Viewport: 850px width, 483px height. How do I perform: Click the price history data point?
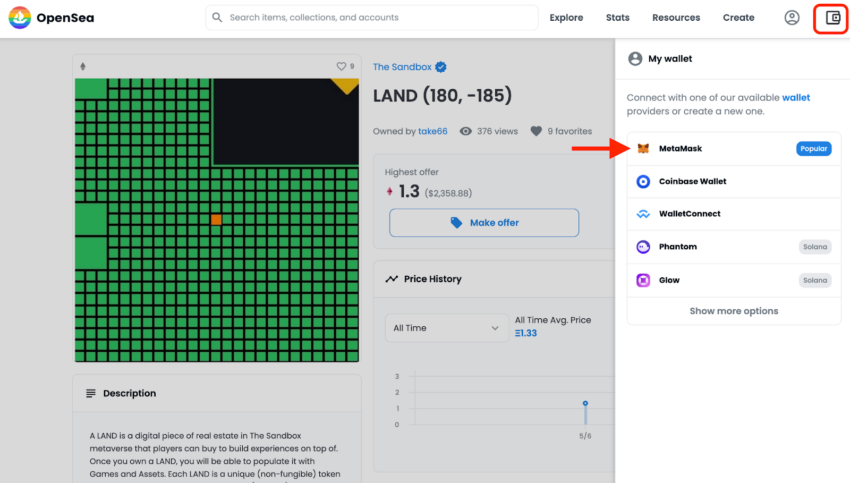(585, 403)
